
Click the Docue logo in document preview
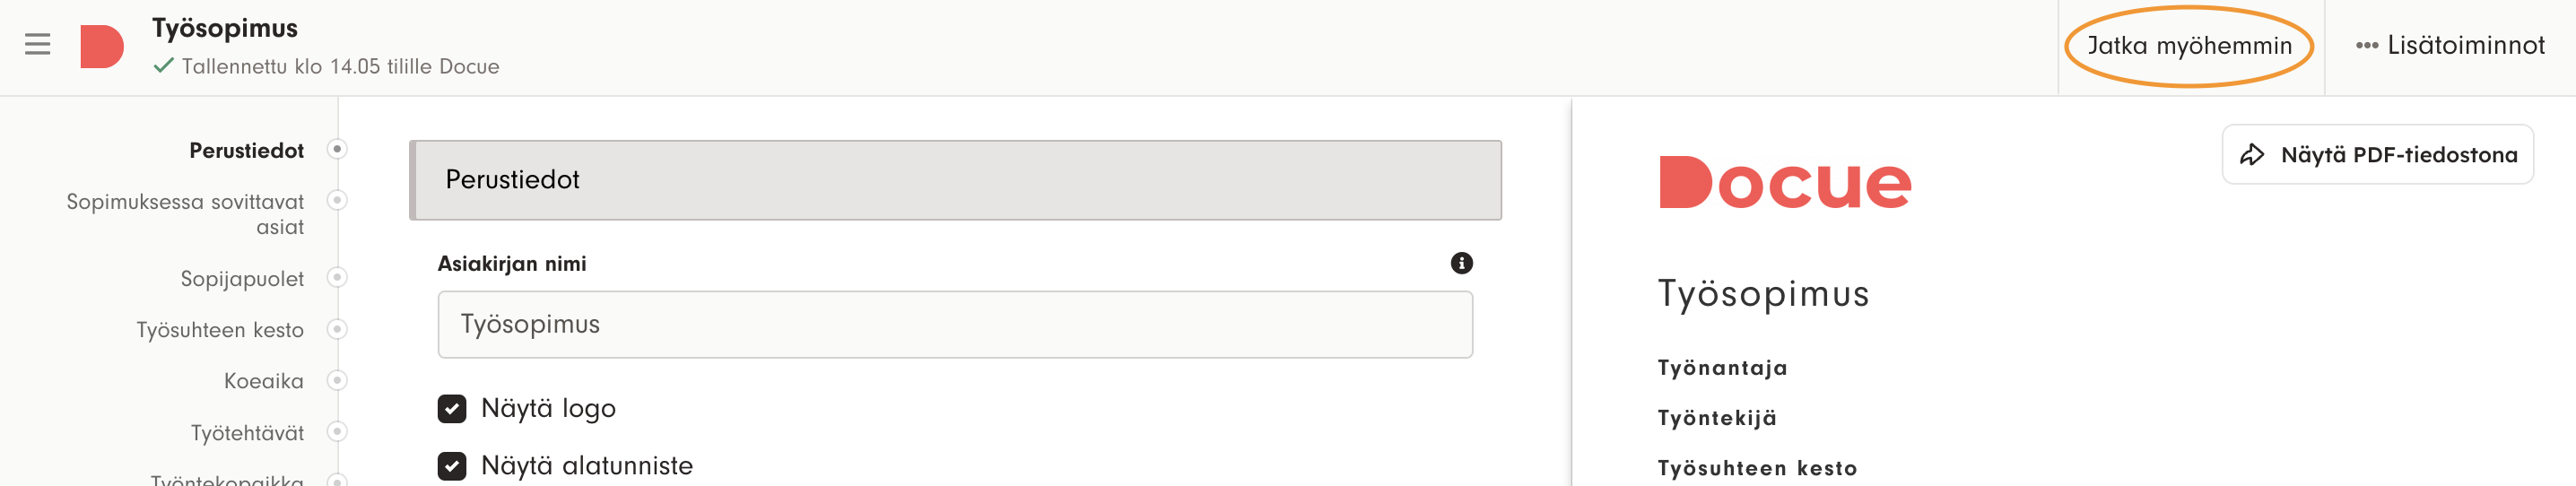1784,183
